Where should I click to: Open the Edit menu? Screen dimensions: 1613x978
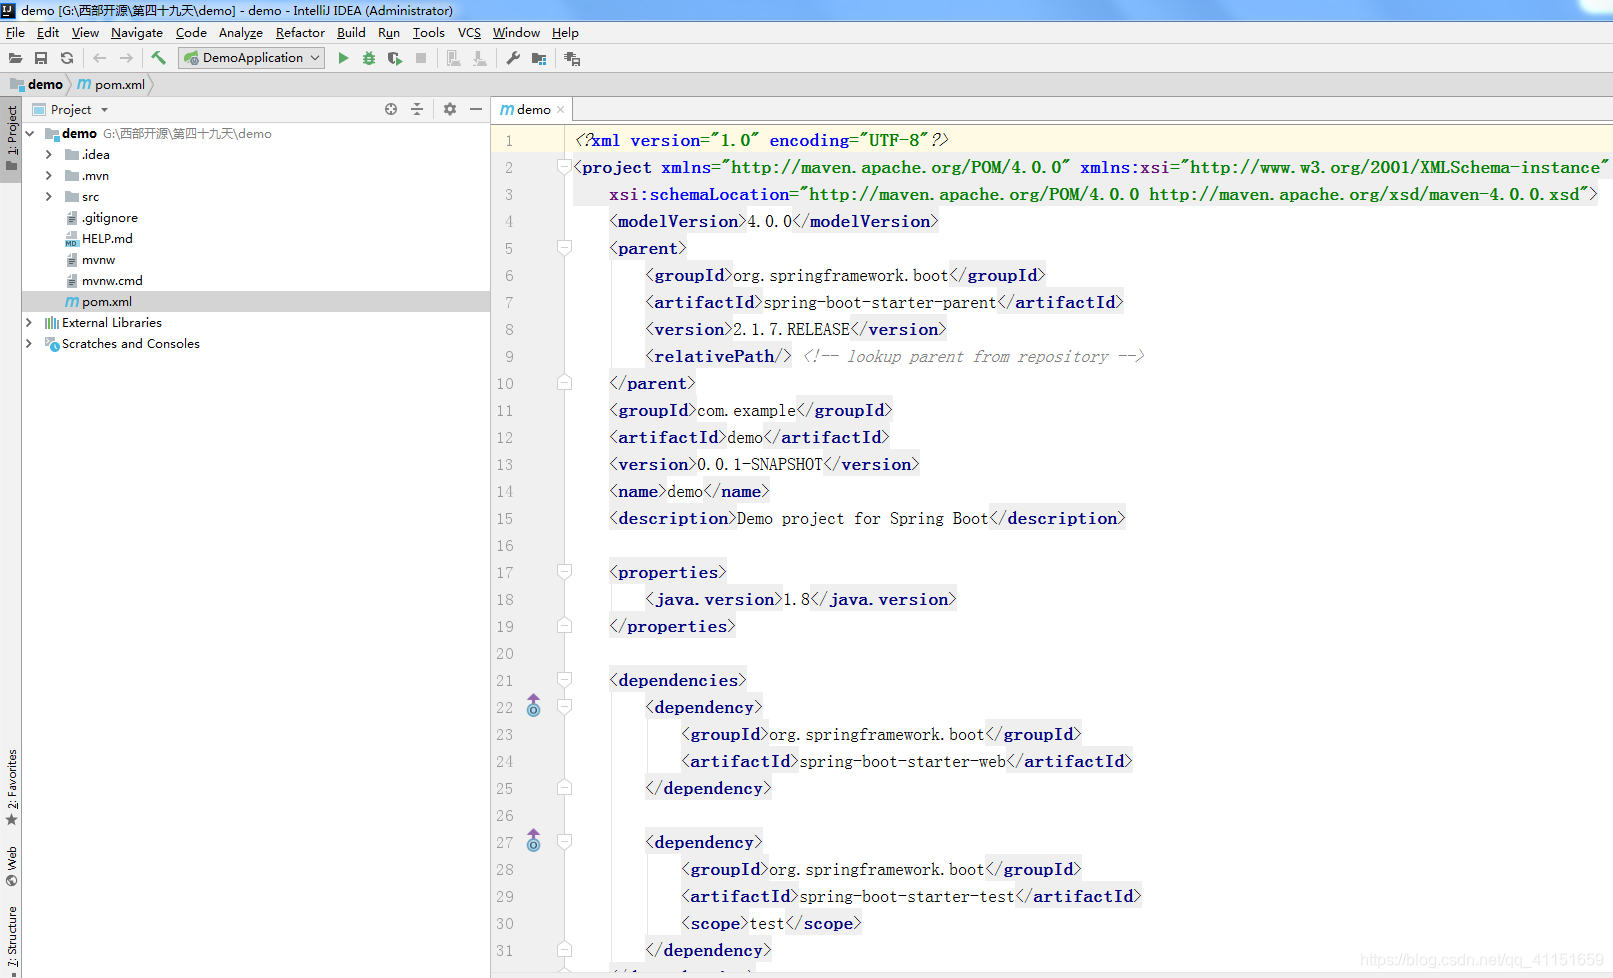(x=48, y=32)
